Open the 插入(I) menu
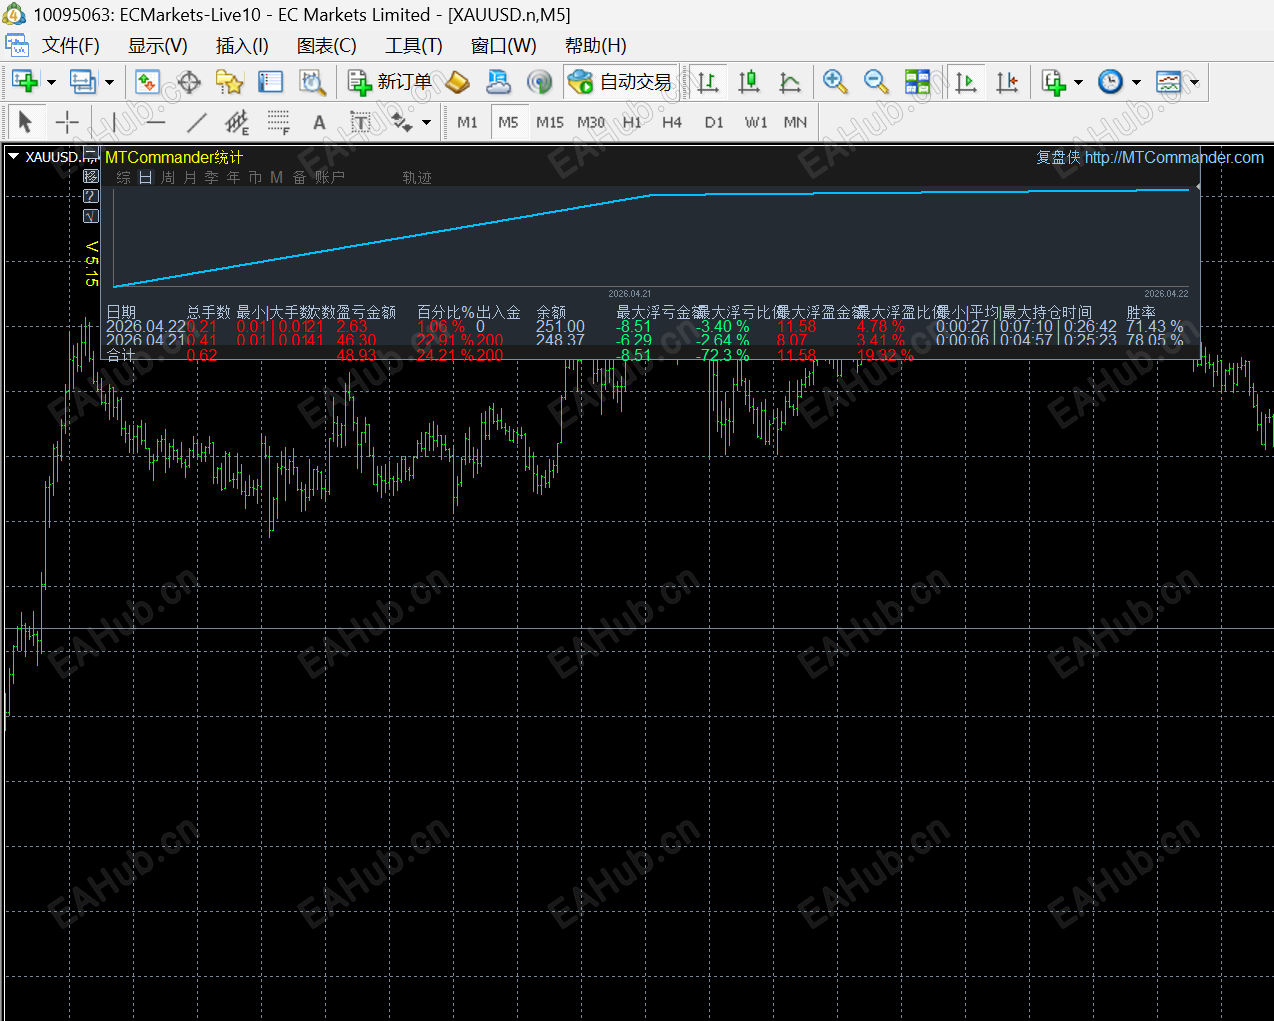The image size is (1274, 1021). coord(242,45)
